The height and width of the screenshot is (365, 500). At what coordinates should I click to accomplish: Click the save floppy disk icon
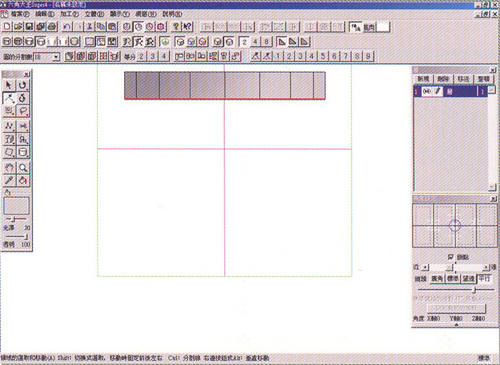pyautogui.click(x=29, y=27)
